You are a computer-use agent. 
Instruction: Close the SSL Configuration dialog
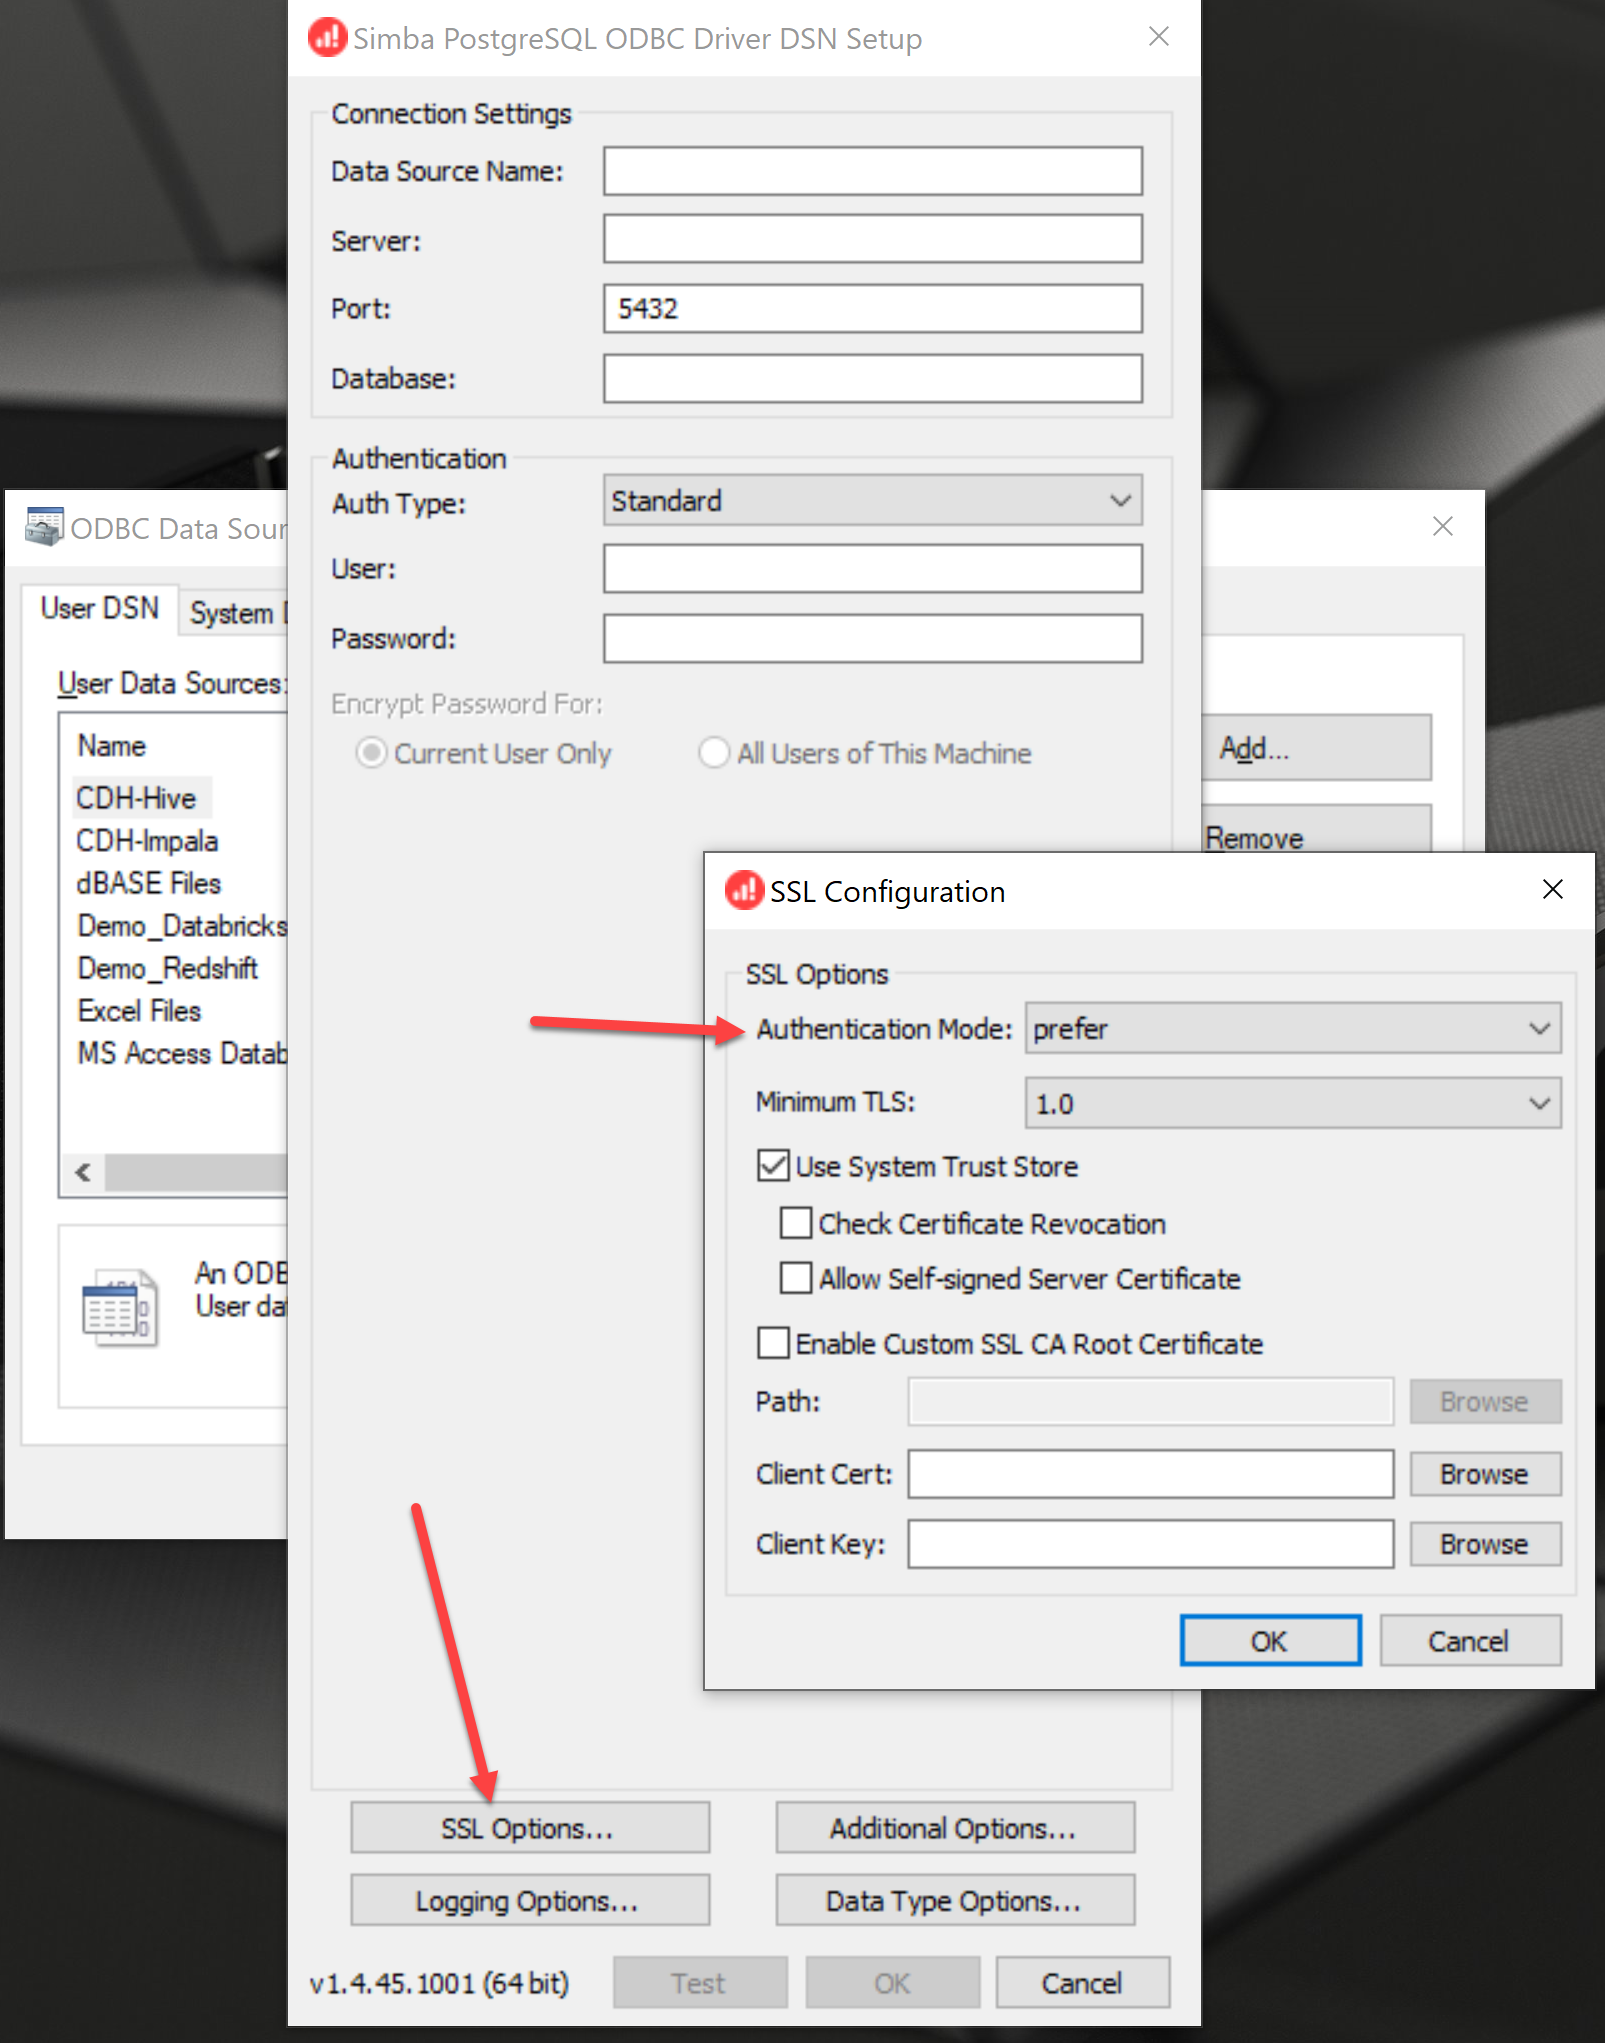[1552, 889]
